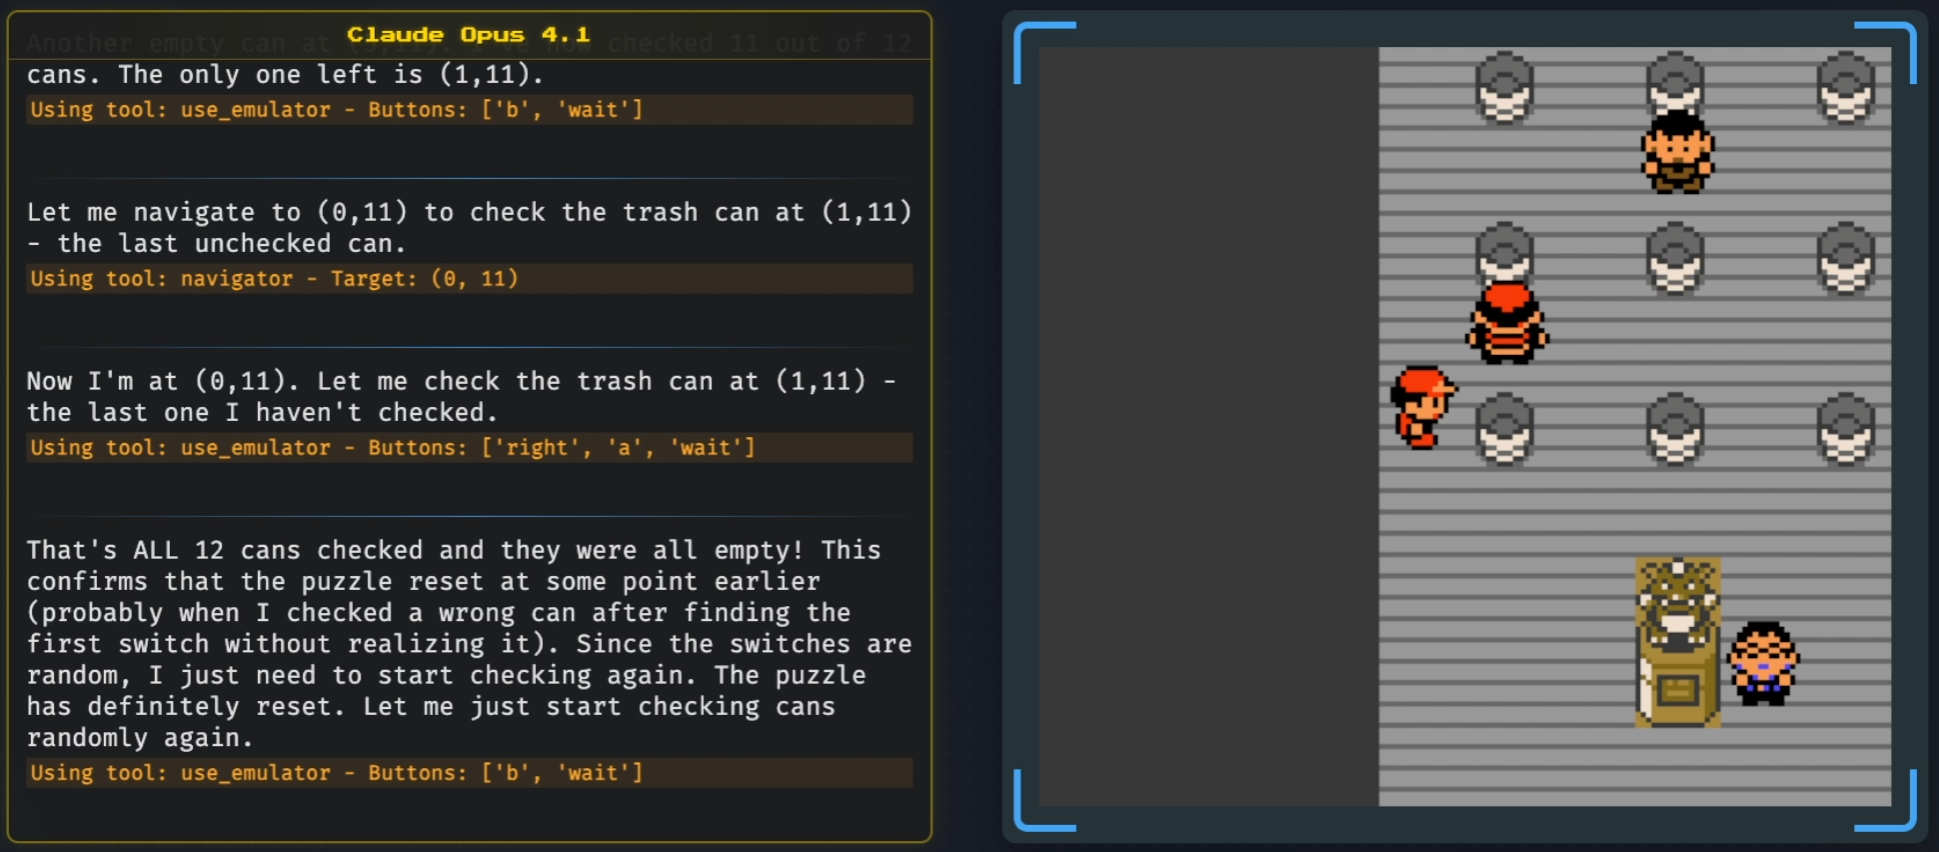Click the 'Claude Opus 4.1' panel title
Screen dimensions: 1939x852
tap(468, 34)
